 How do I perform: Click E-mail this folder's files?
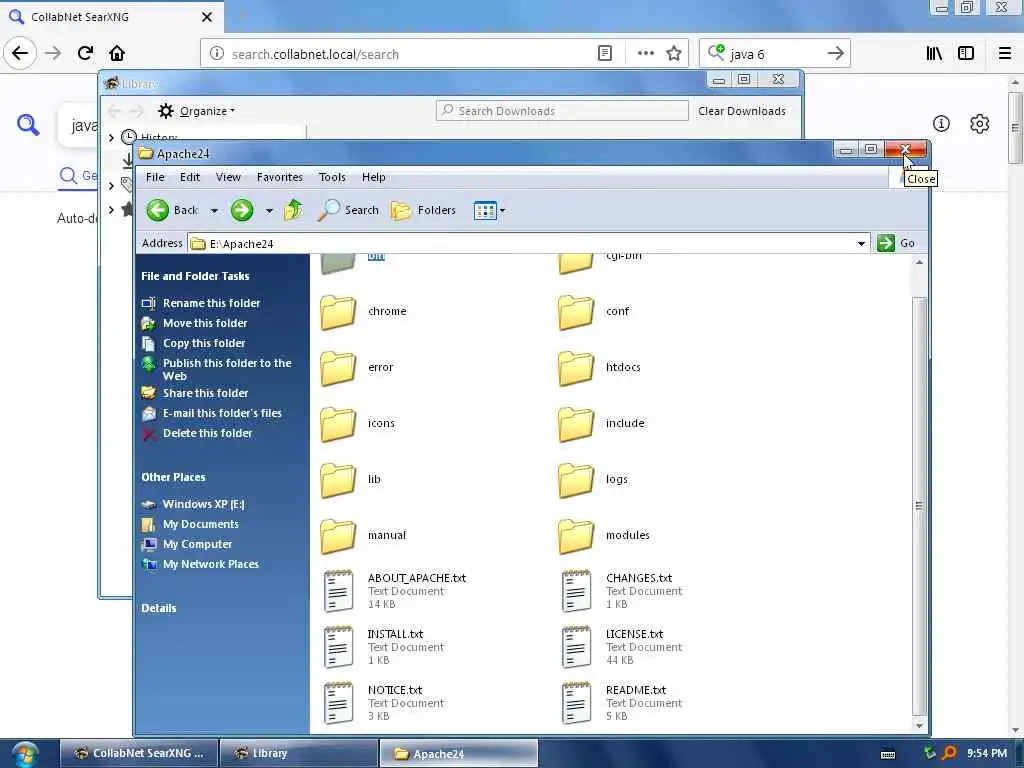point(222,413)
